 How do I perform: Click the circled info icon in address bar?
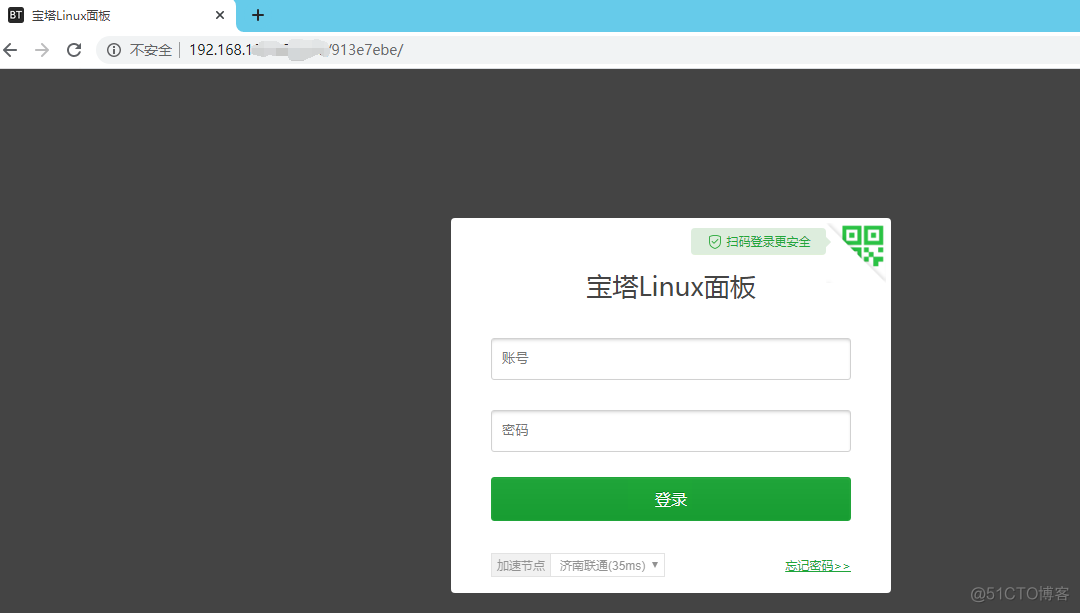113,49
